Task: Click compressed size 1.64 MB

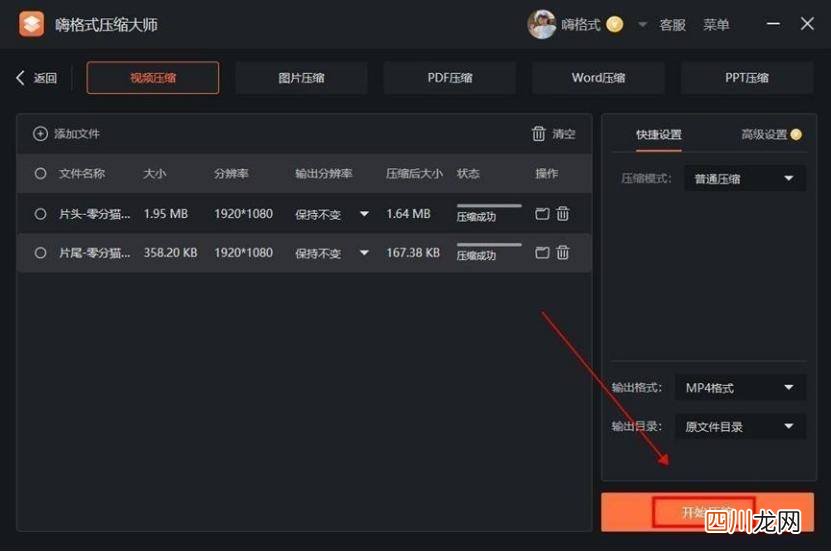Action: click(409, 214)
